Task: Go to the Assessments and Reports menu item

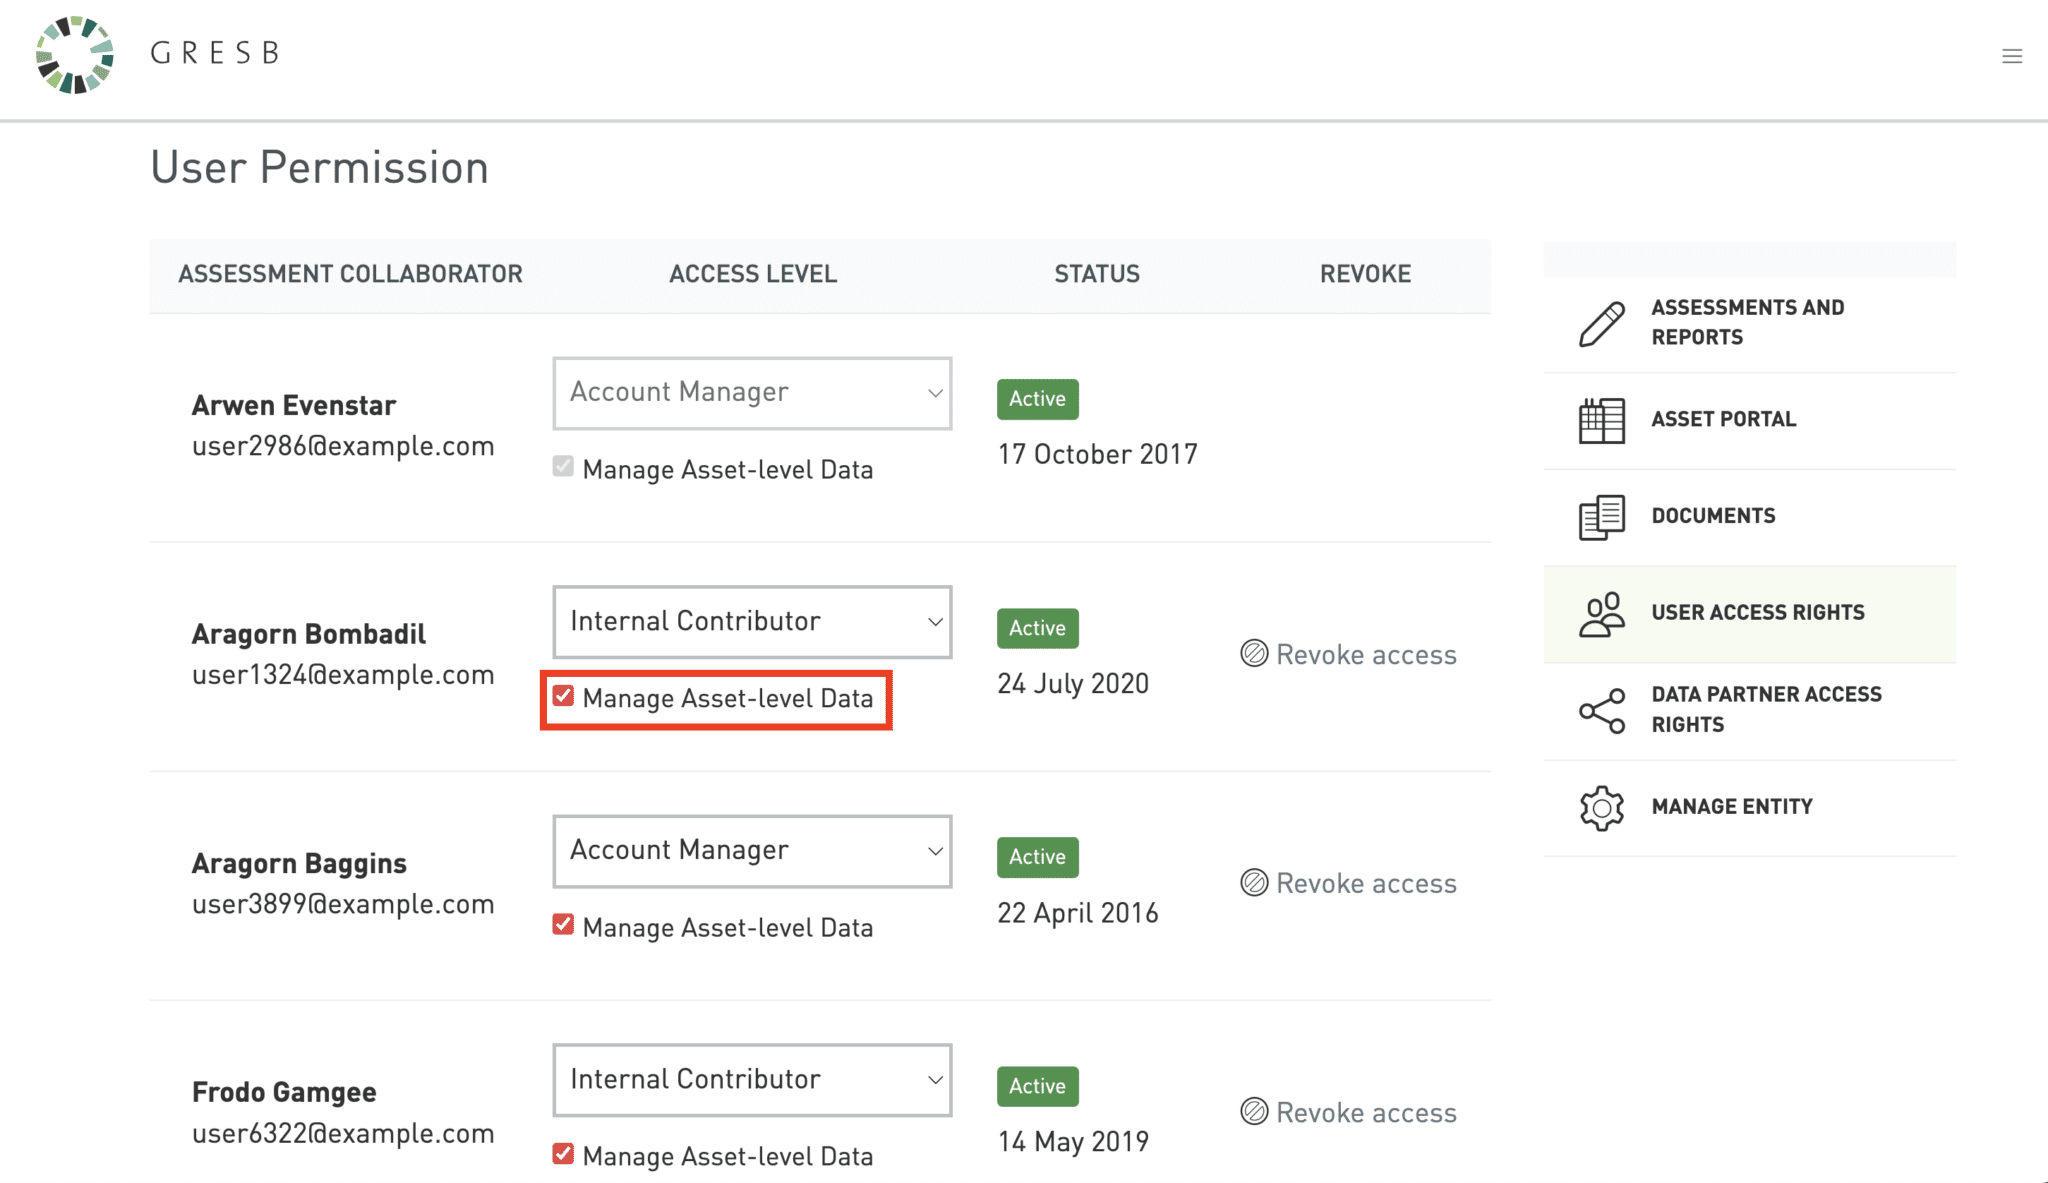Action: click(1747, 322)
